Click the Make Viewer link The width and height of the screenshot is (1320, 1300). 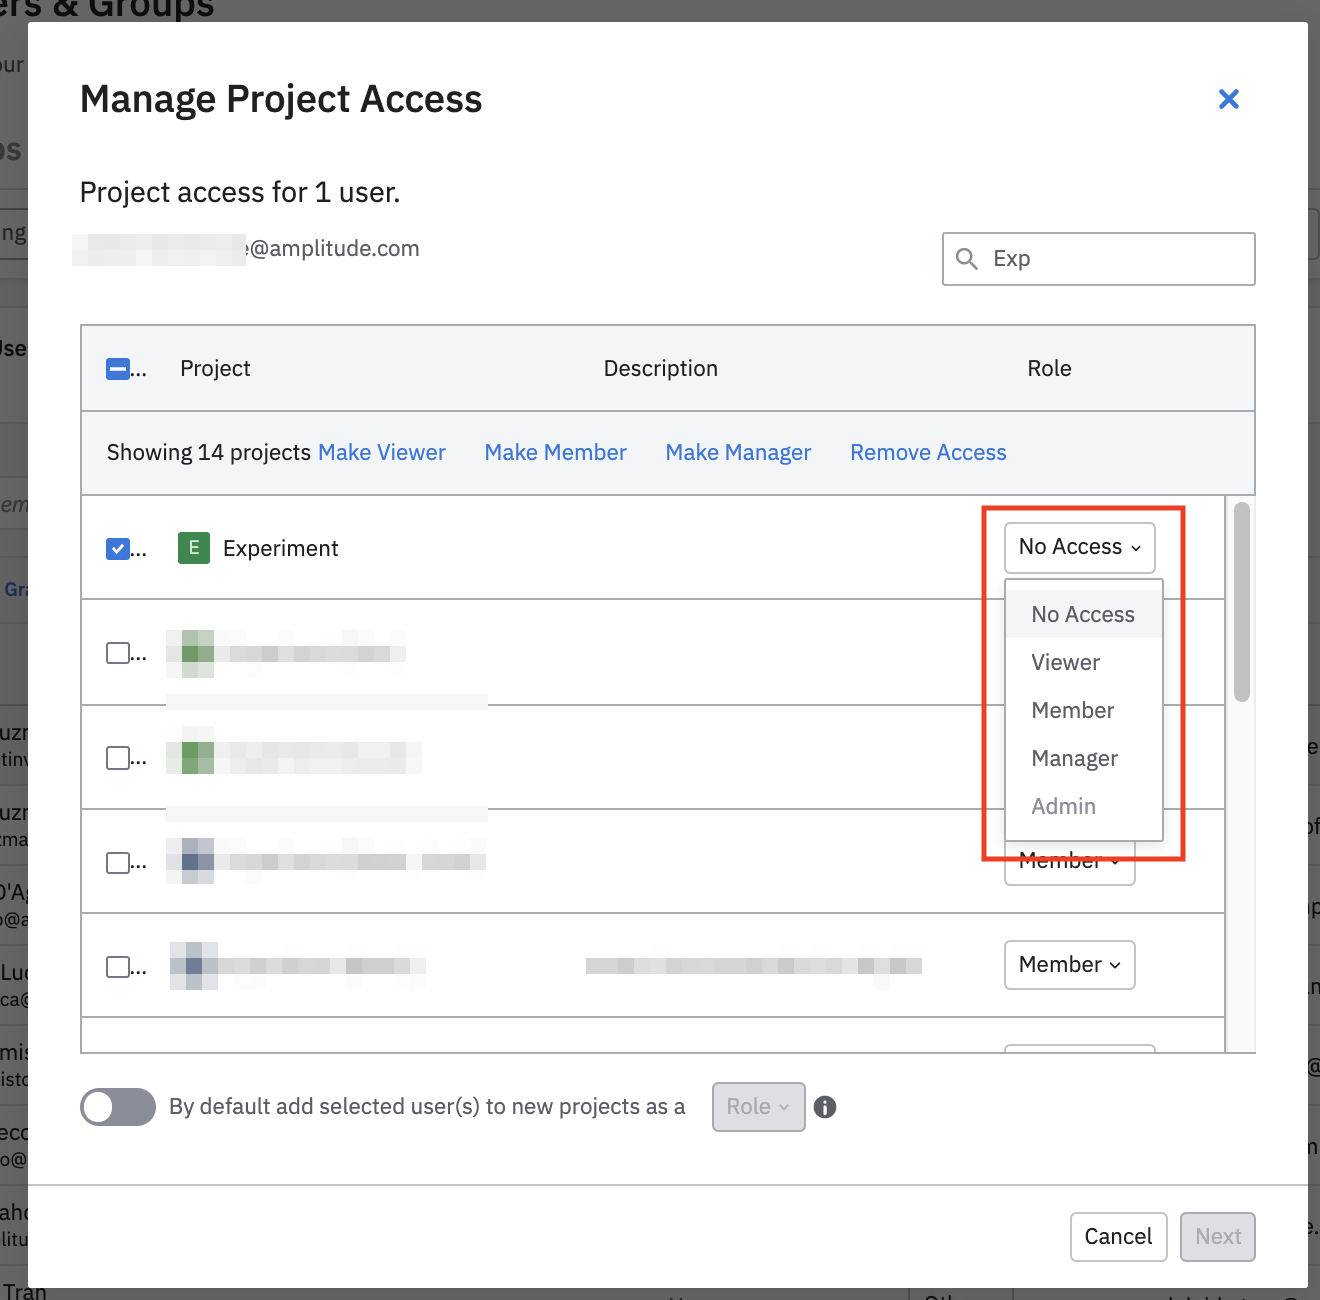tap(381, 453)
